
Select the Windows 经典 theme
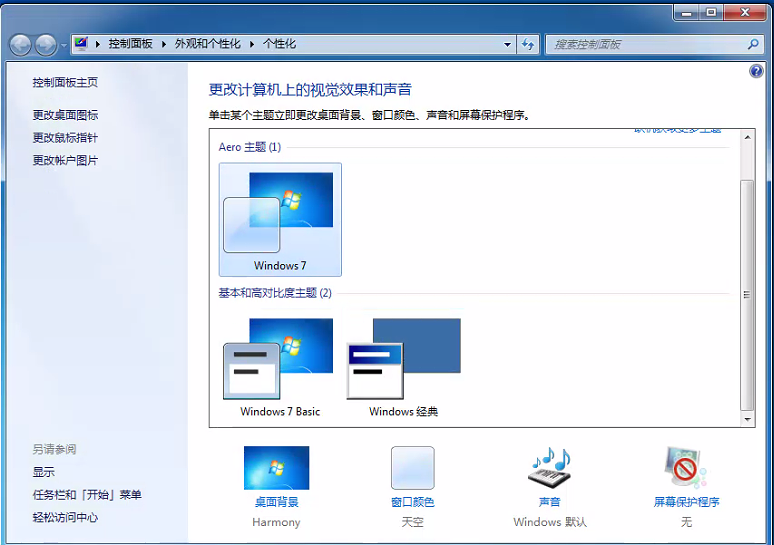[404, 367]
